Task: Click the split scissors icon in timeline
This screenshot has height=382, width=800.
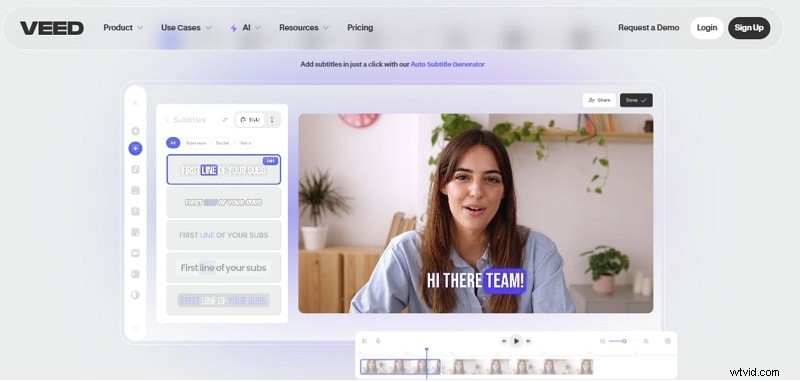Action: coord(364,341)
